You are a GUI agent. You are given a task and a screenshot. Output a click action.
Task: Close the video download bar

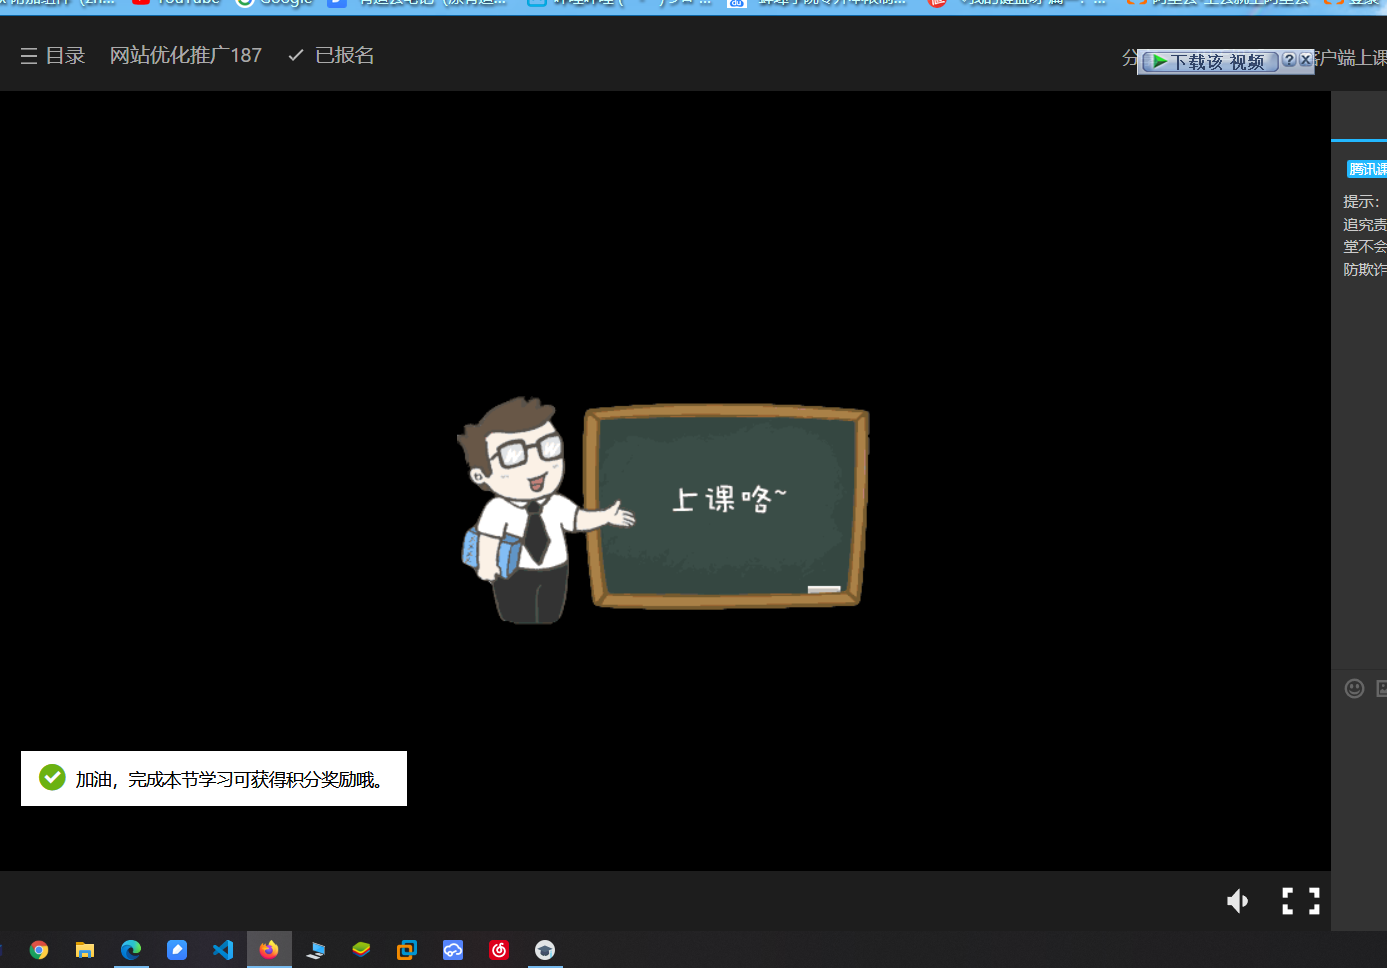1305,60
